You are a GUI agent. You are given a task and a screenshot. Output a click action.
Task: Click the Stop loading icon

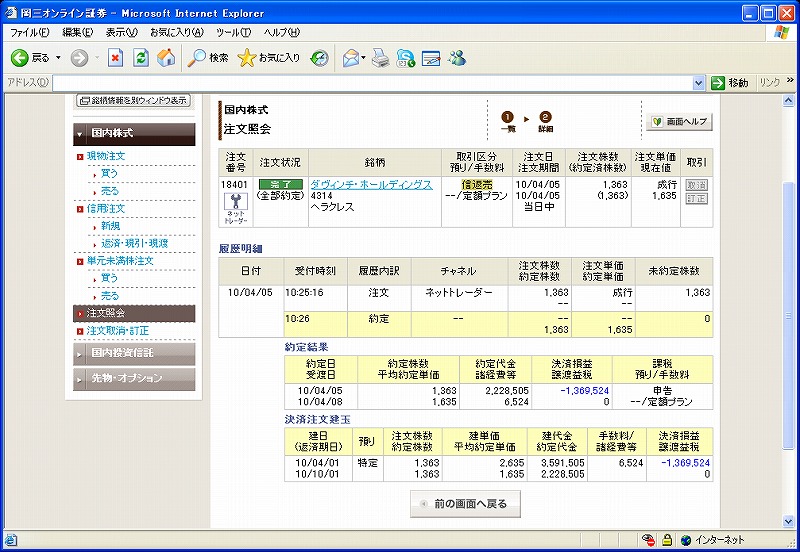click(x=115, y=58)
